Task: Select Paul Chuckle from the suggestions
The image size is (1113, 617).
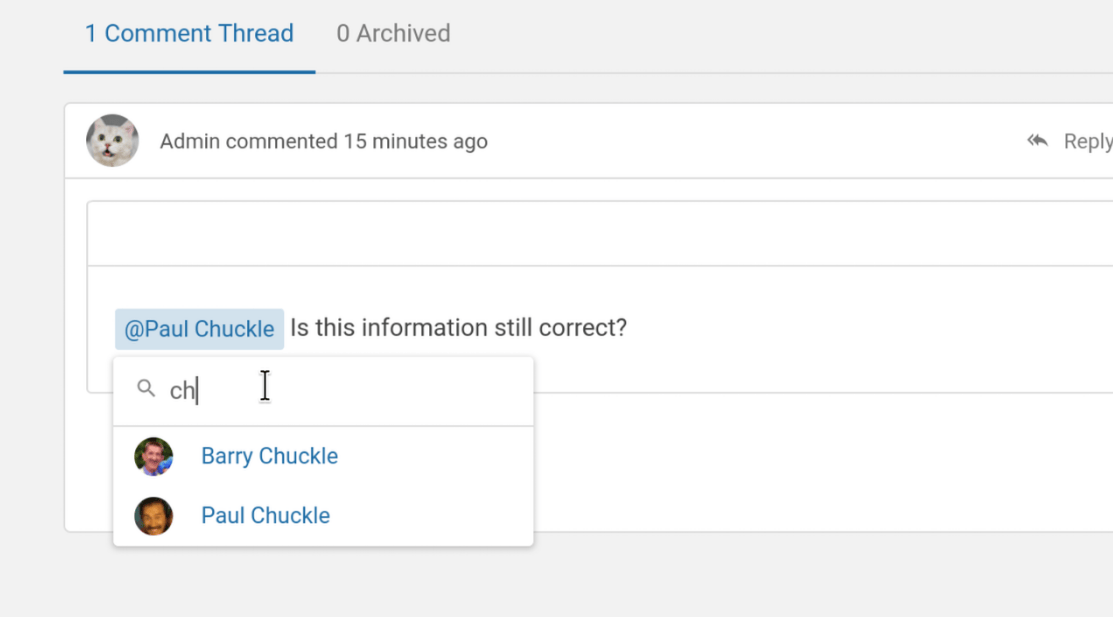Action: pos(265,516)
